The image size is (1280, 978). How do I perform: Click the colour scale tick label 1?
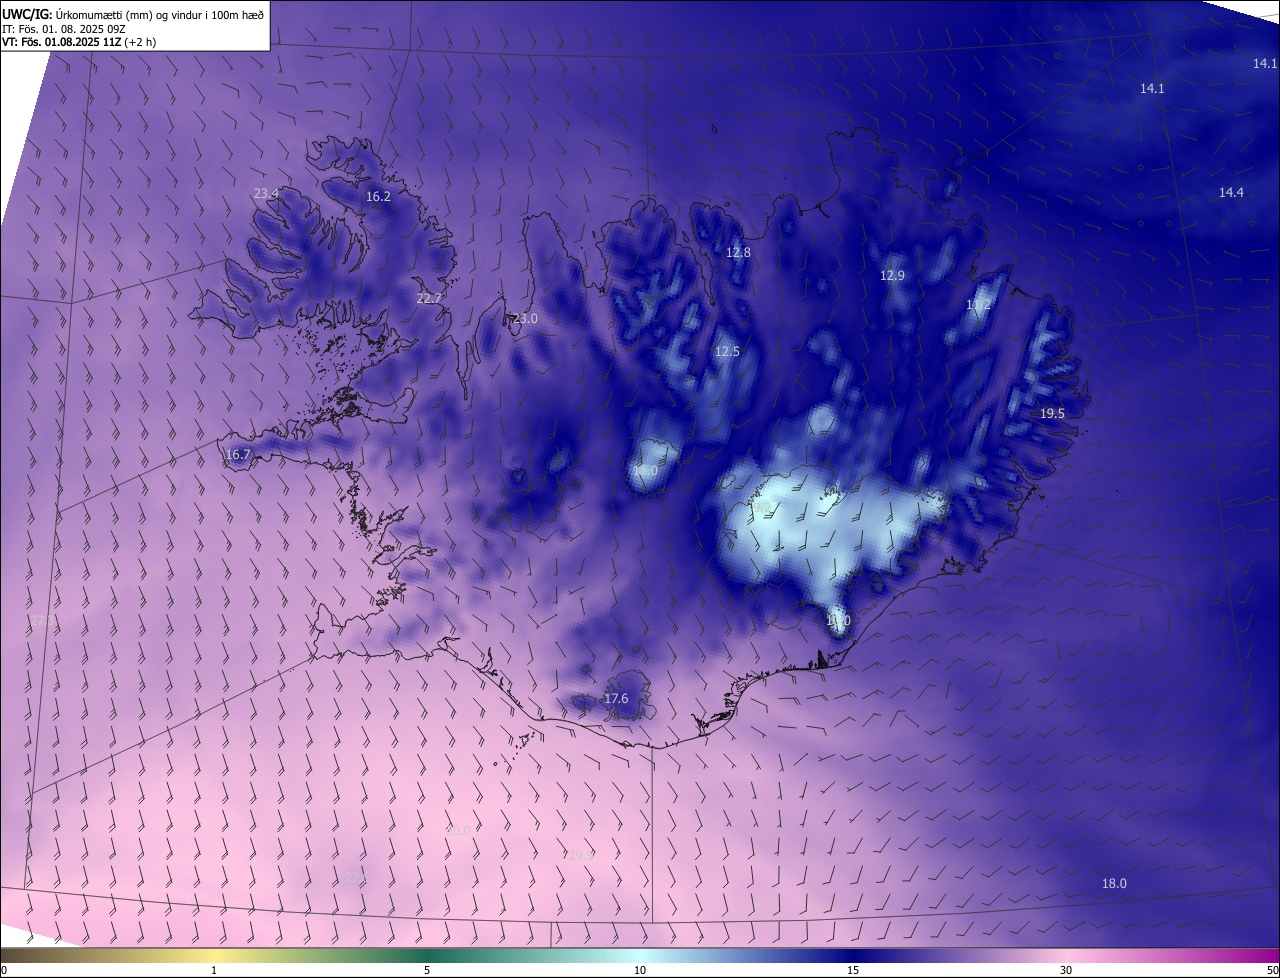pos(214,971)
